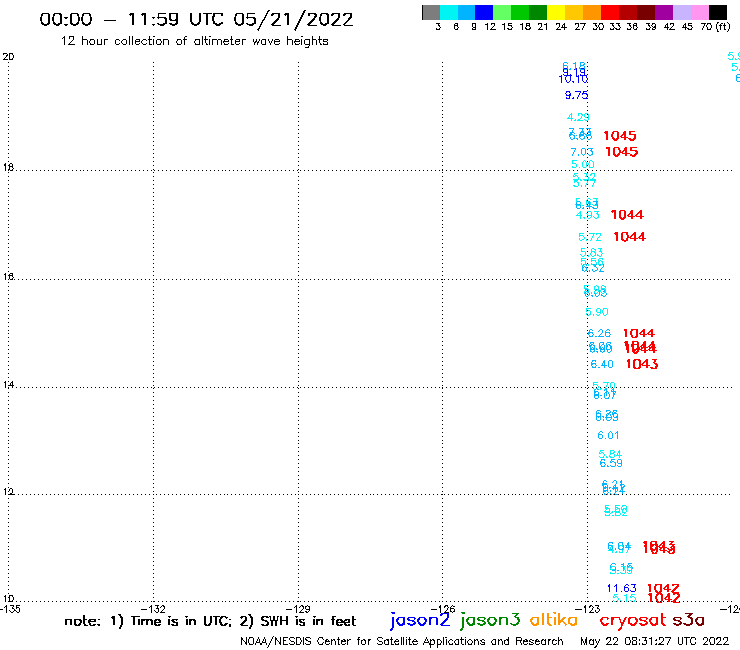The height and width of the screenshot is (650, 740).
Task: Click the gray swatch in the color scale
Action: point(431,12)
